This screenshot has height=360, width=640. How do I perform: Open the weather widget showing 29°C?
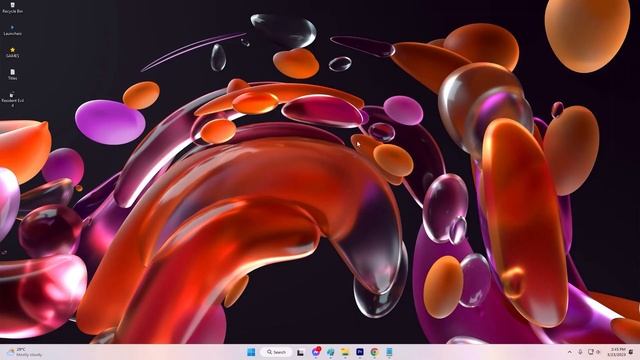coord(25,352)
